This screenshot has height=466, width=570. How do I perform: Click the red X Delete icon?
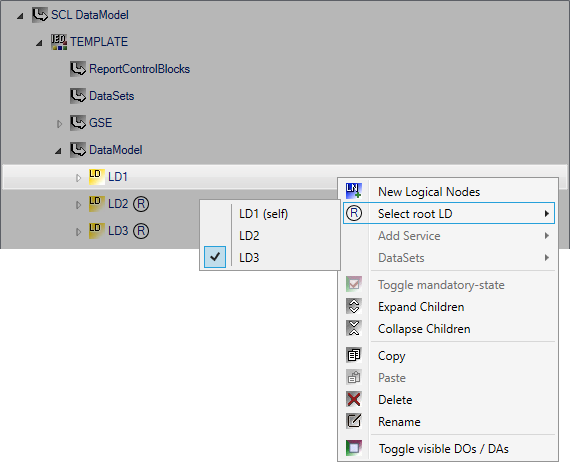click(354, 399)
